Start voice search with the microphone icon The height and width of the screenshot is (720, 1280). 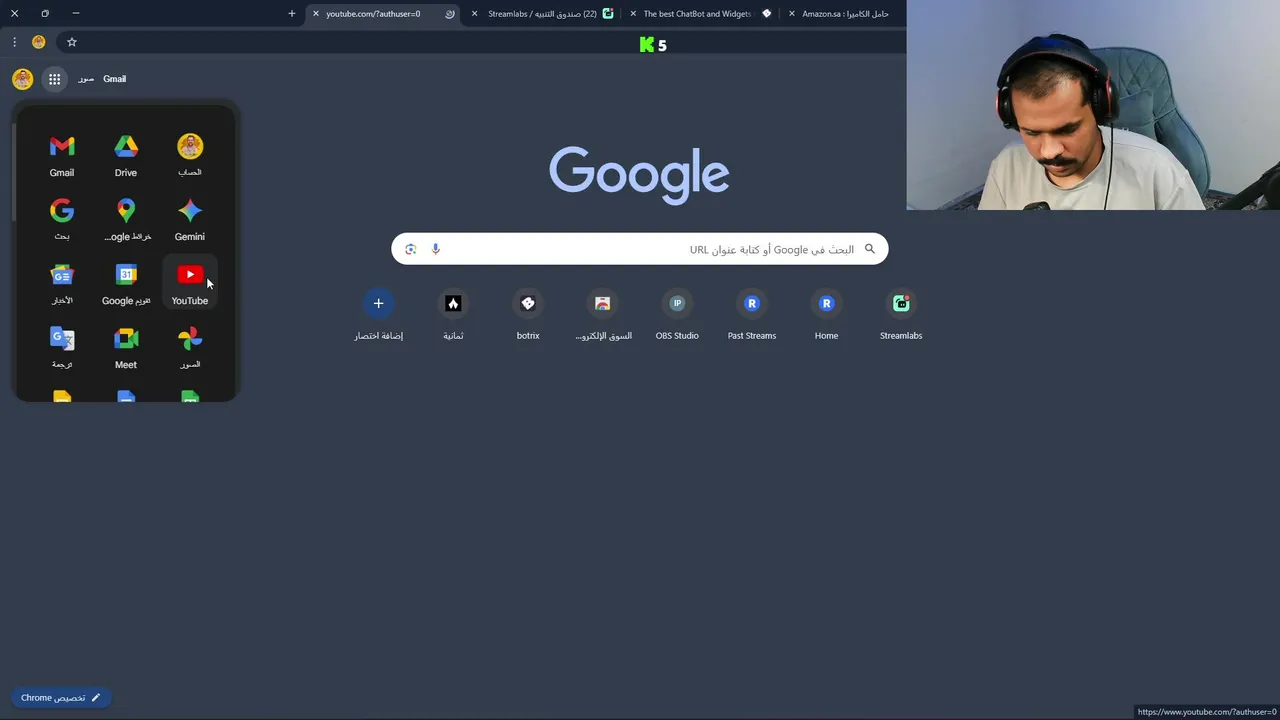coord(435,249)
